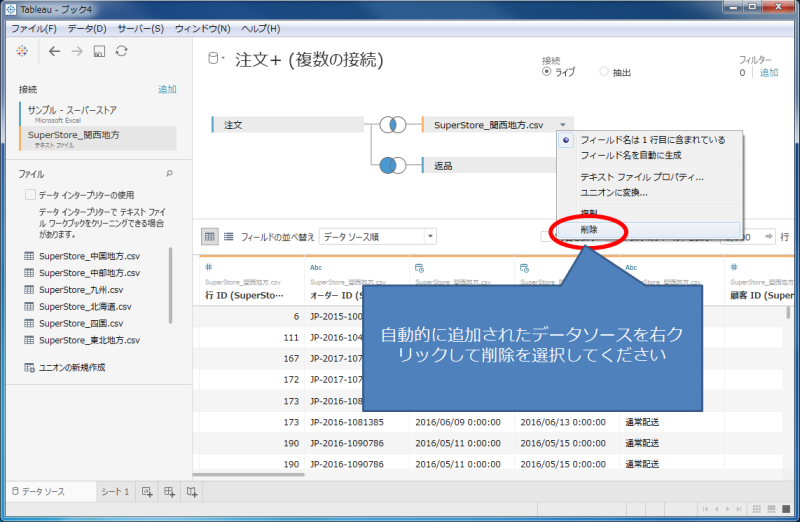This screenshot has height=522, width=800.
Task: Click the arrow icon next to row count
Action: click(x=768, y=236)
